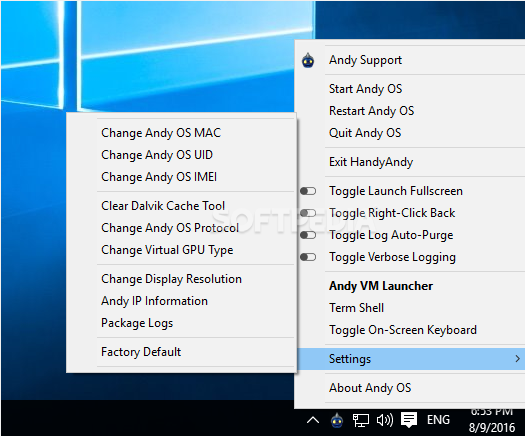This screenshot has width=525, height=436.
Task: Open the Action Center notification icon
Action: pyautogui.click(x=409, y=420)
